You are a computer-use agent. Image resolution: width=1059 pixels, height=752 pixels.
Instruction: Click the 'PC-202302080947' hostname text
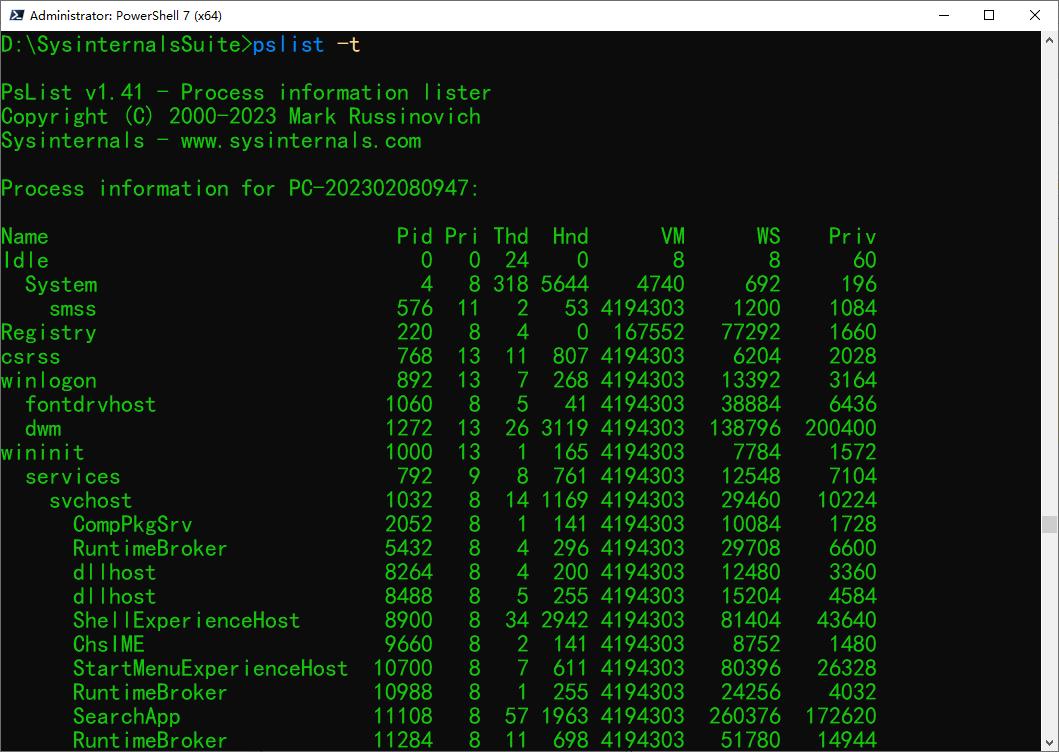coord(378,188)
